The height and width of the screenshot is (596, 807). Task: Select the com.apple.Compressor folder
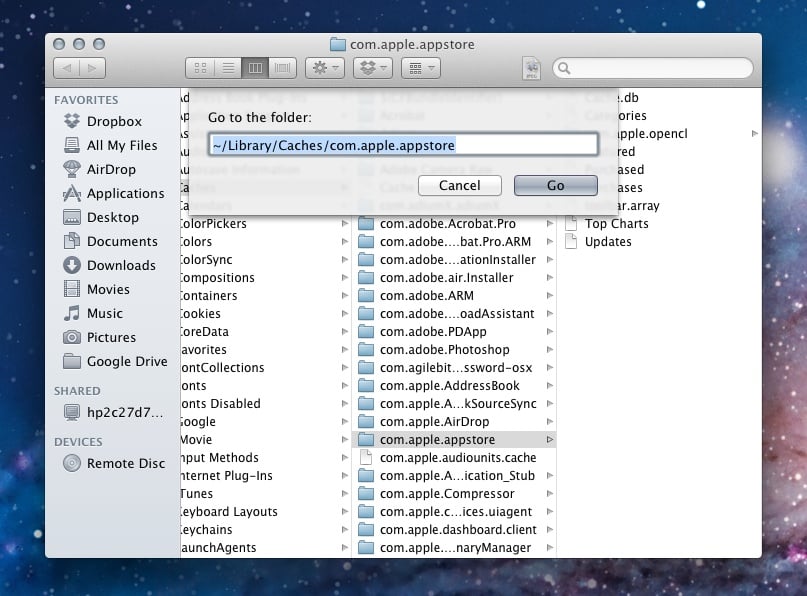(x=454, y=494)
